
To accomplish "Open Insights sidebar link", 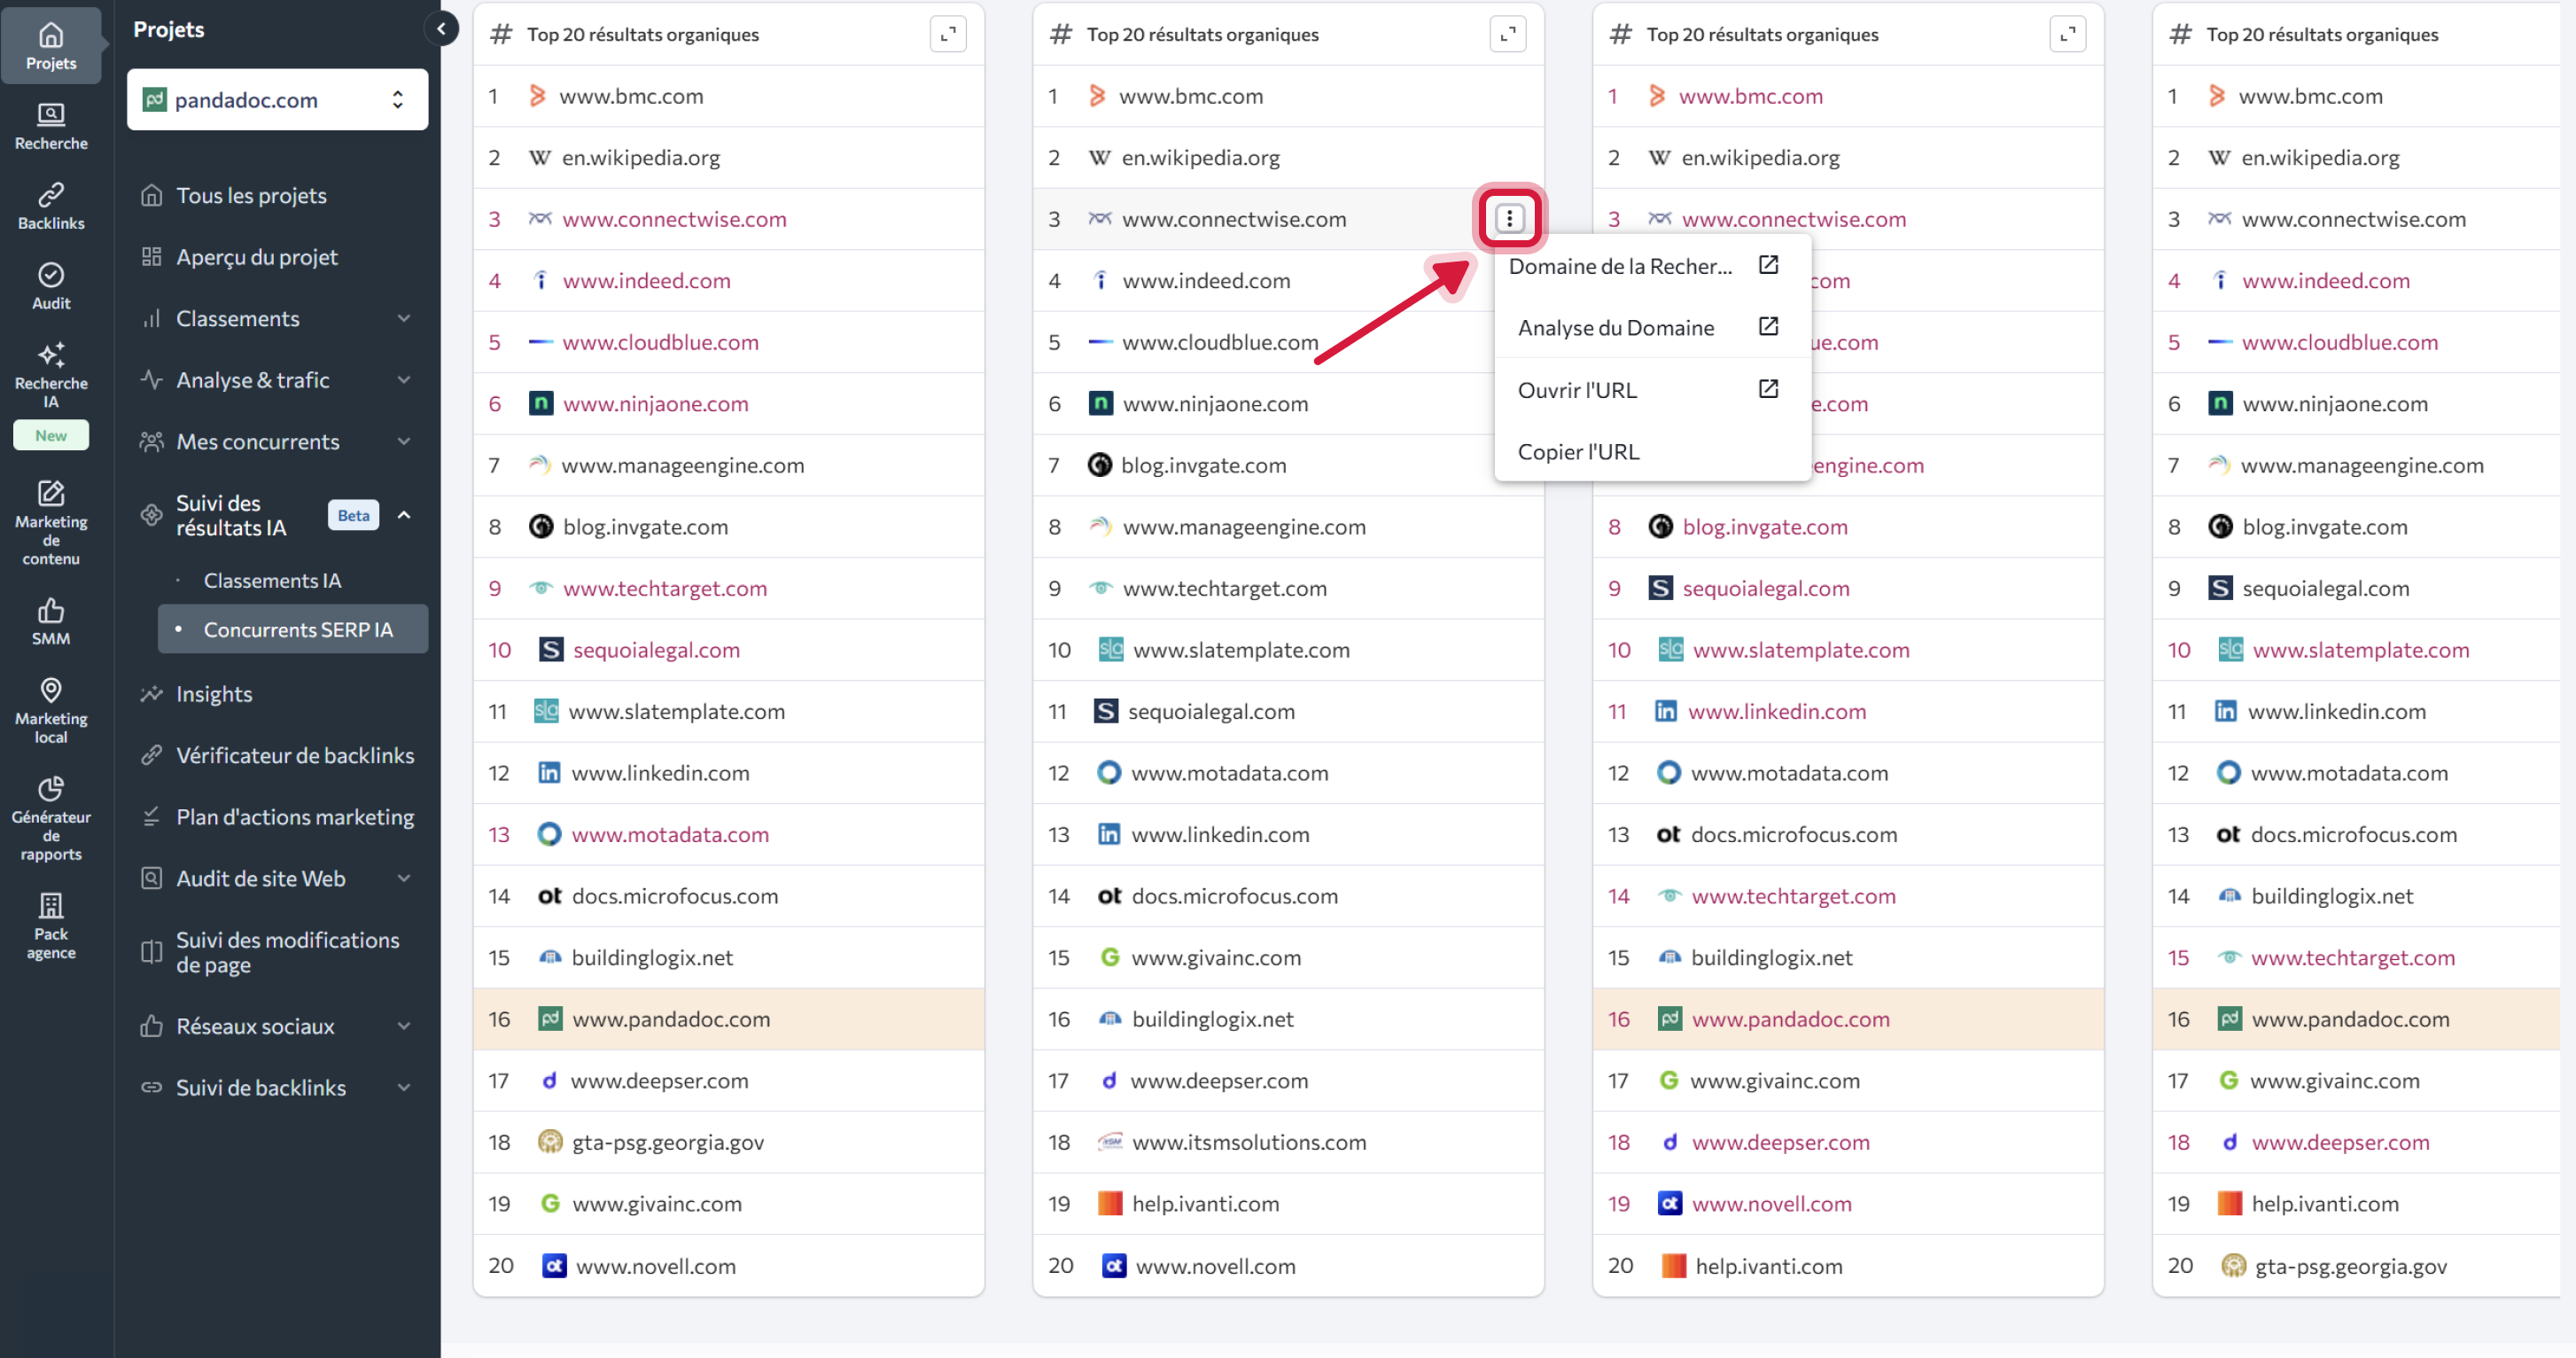I will [214, 694].
